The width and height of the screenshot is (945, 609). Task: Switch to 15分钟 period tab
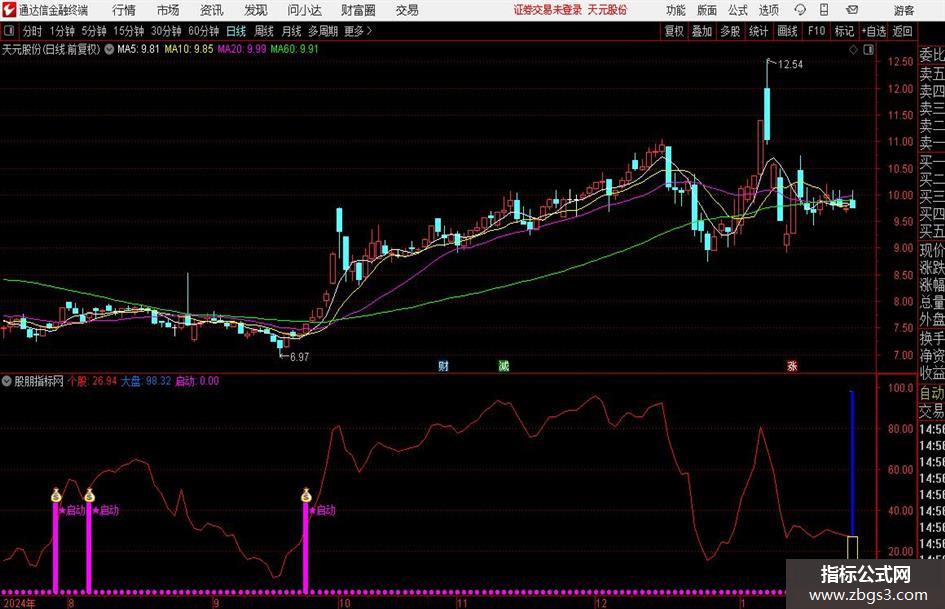[128, 31]
